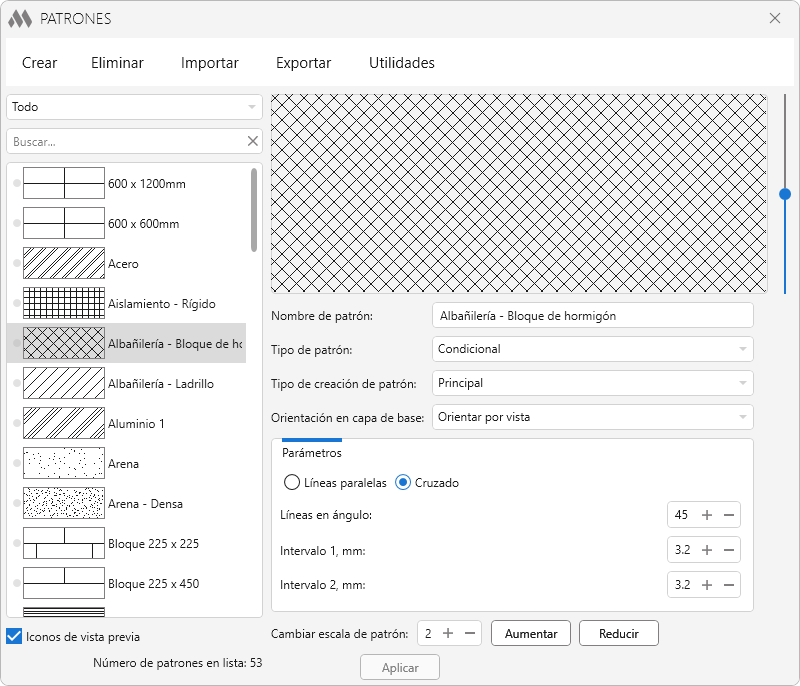The height and width of the screenshot is (686, 800).
Task: Select the Líneas paralelas radio option
Action: click(292, 483)
